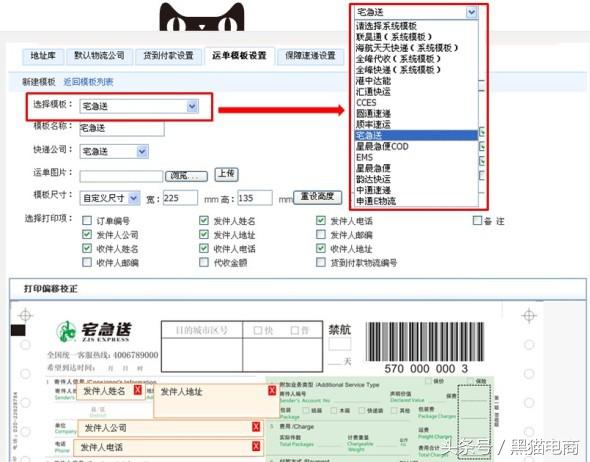Uncheck the 收件人电话 checkbox
This screenshot has width=590, height=462.
click(204, 248)
